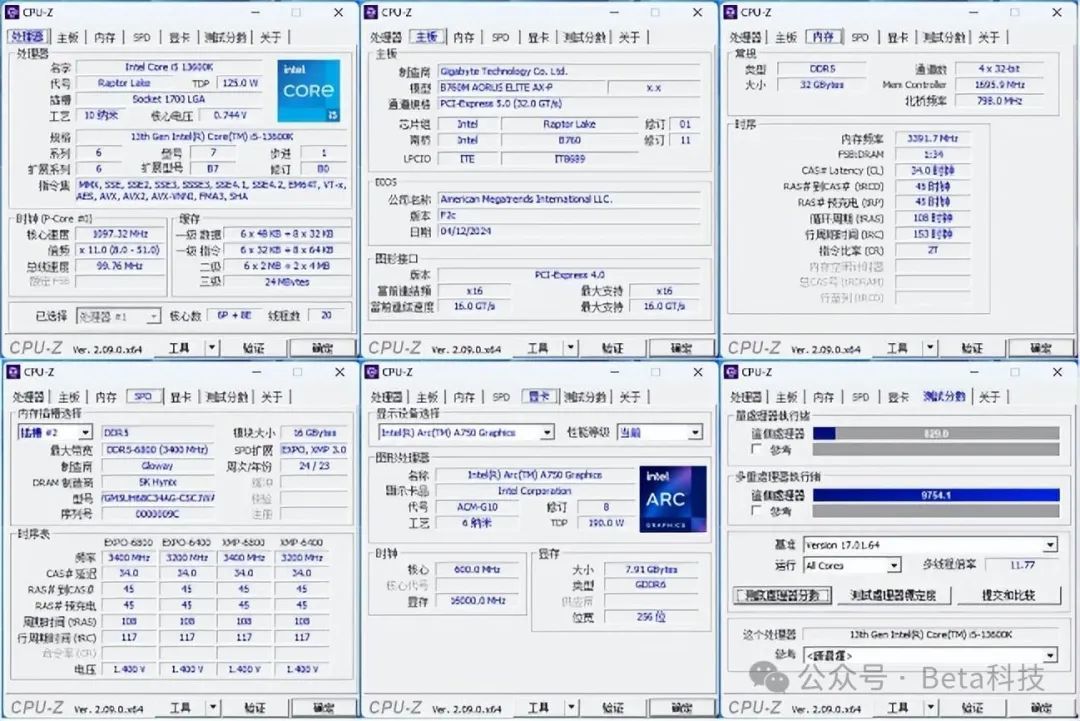Image resolution: width=1080 pixels, height=721 pixels.
Task: Click 验证 button in the Bench window
Action: (973, 707)
